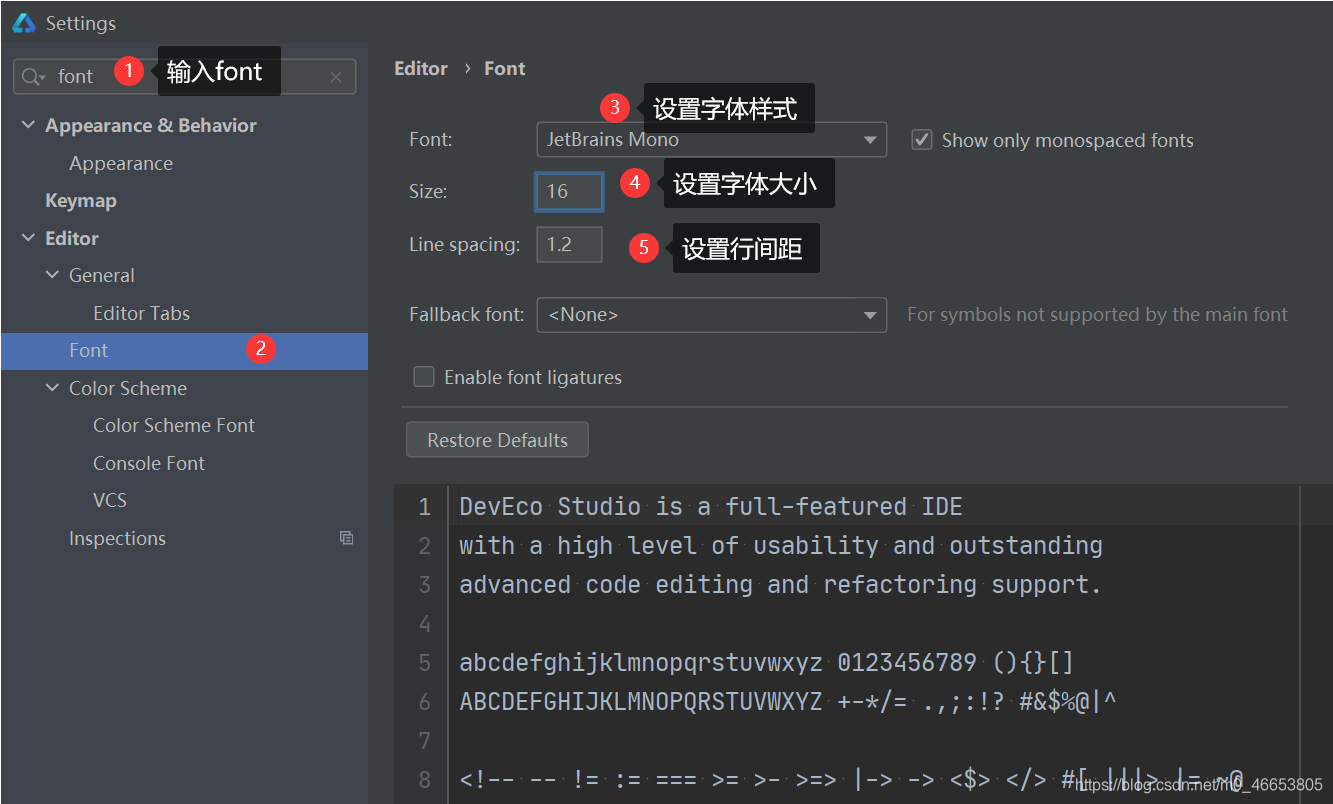
Task: Open the Font family dropdown
Action: (x=711, y=140)
